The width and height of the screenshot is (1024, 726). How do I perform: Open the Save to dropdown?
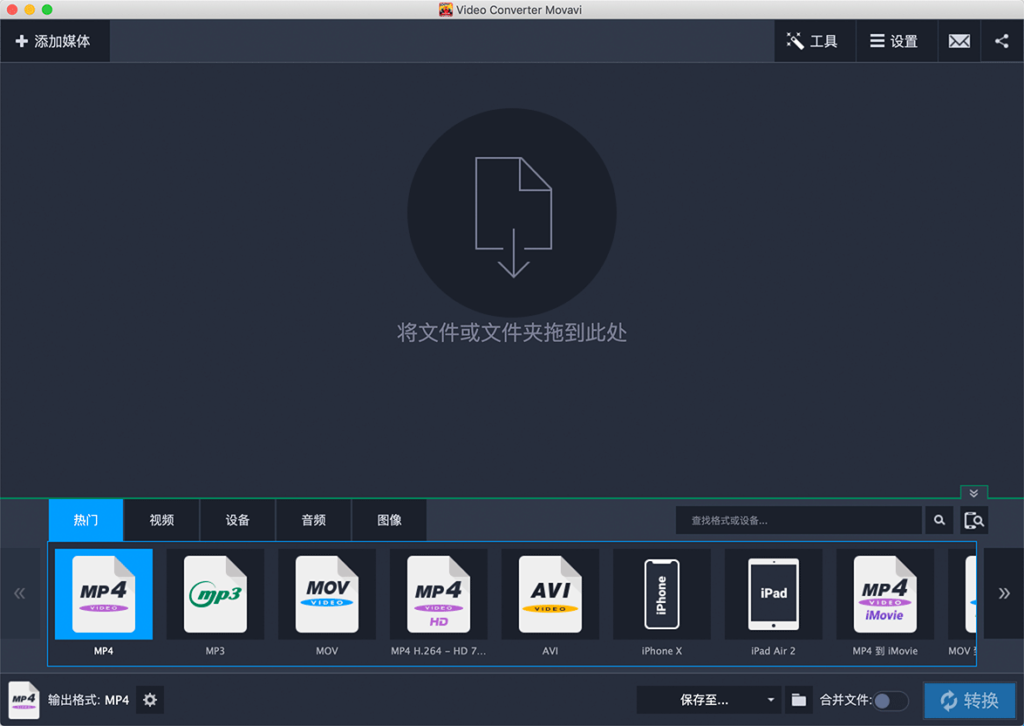tap(709, 700)
